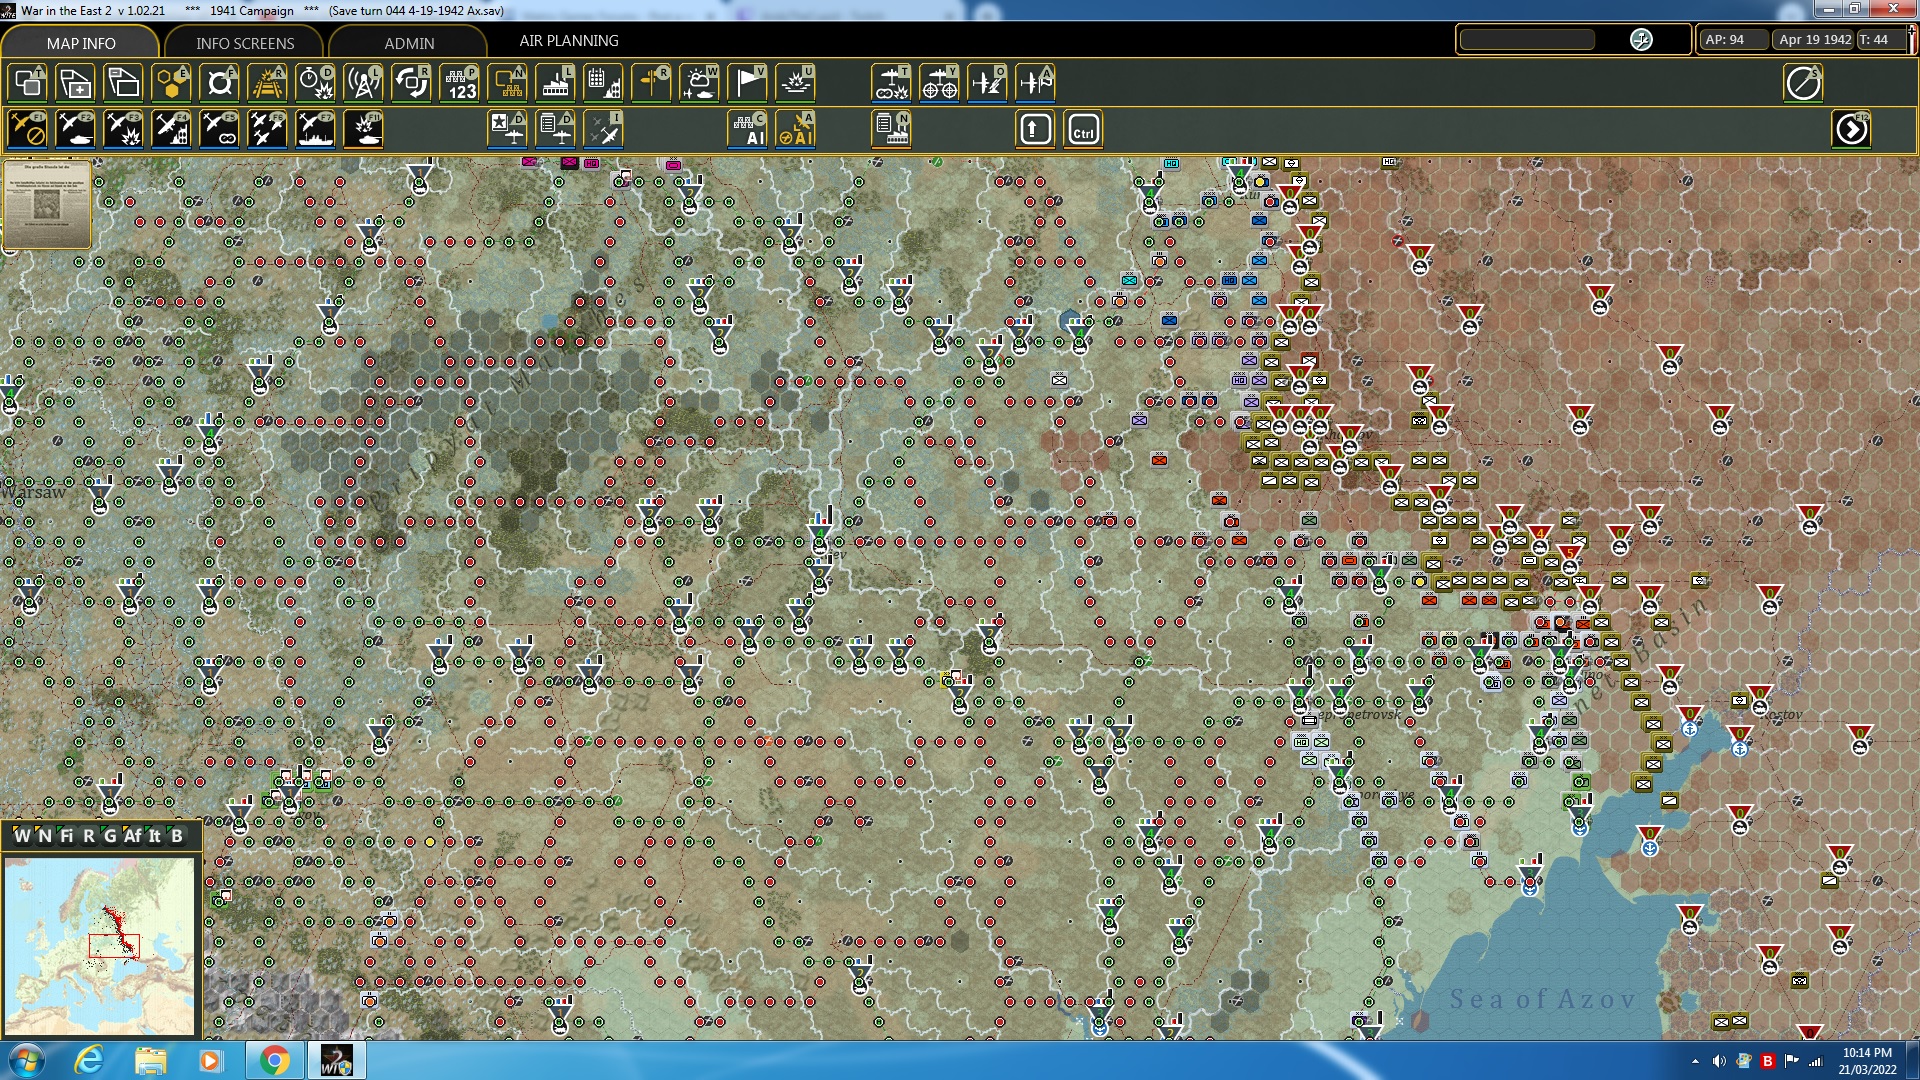Toggle the orange AI air icon (A)
This screenshot has width=1920, height=1080.
796,129
